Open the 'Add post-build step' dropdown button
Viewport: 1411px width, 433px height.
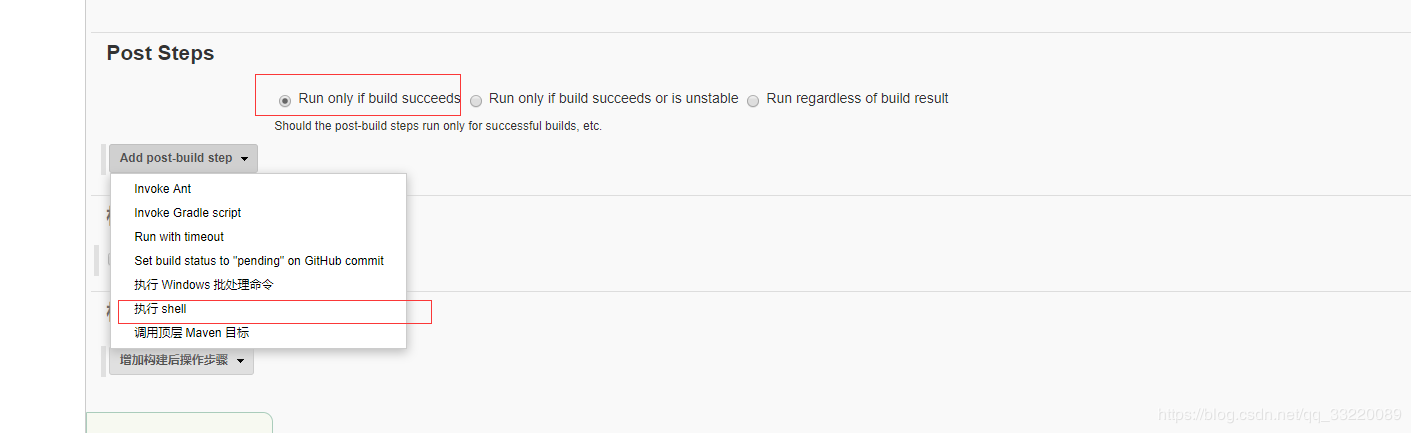[183, 158]
